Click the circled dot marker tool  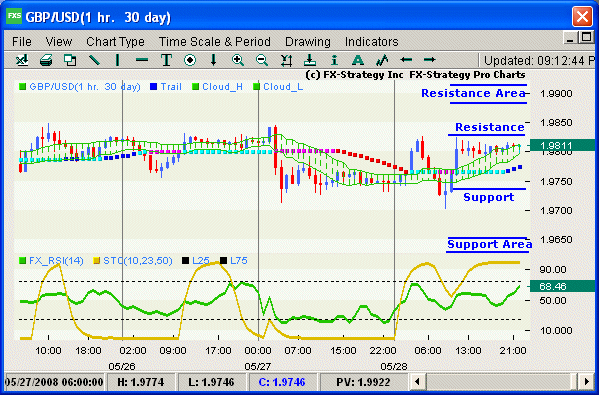click(190, 60)
